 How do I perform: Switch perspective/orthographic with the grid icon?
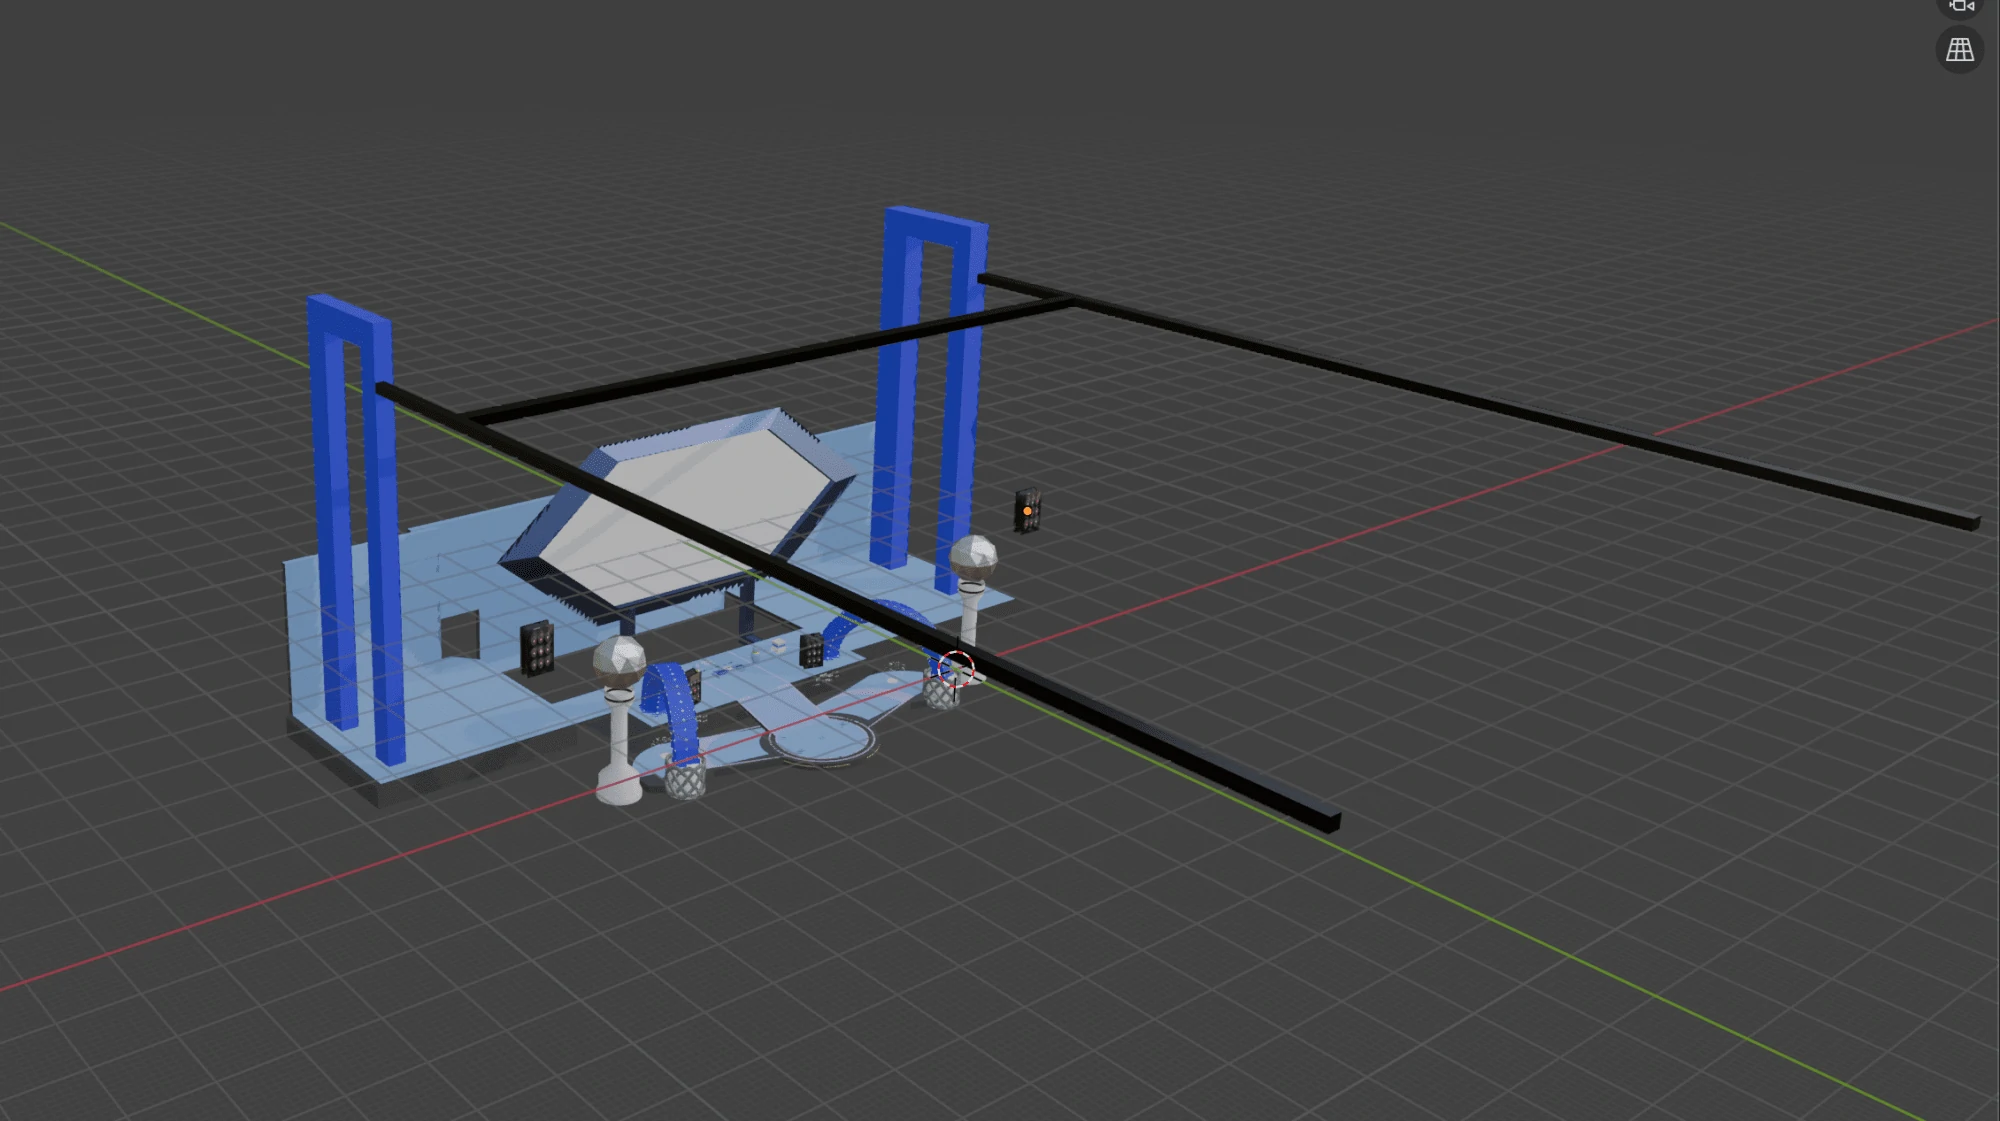(x=1960, y=50)
